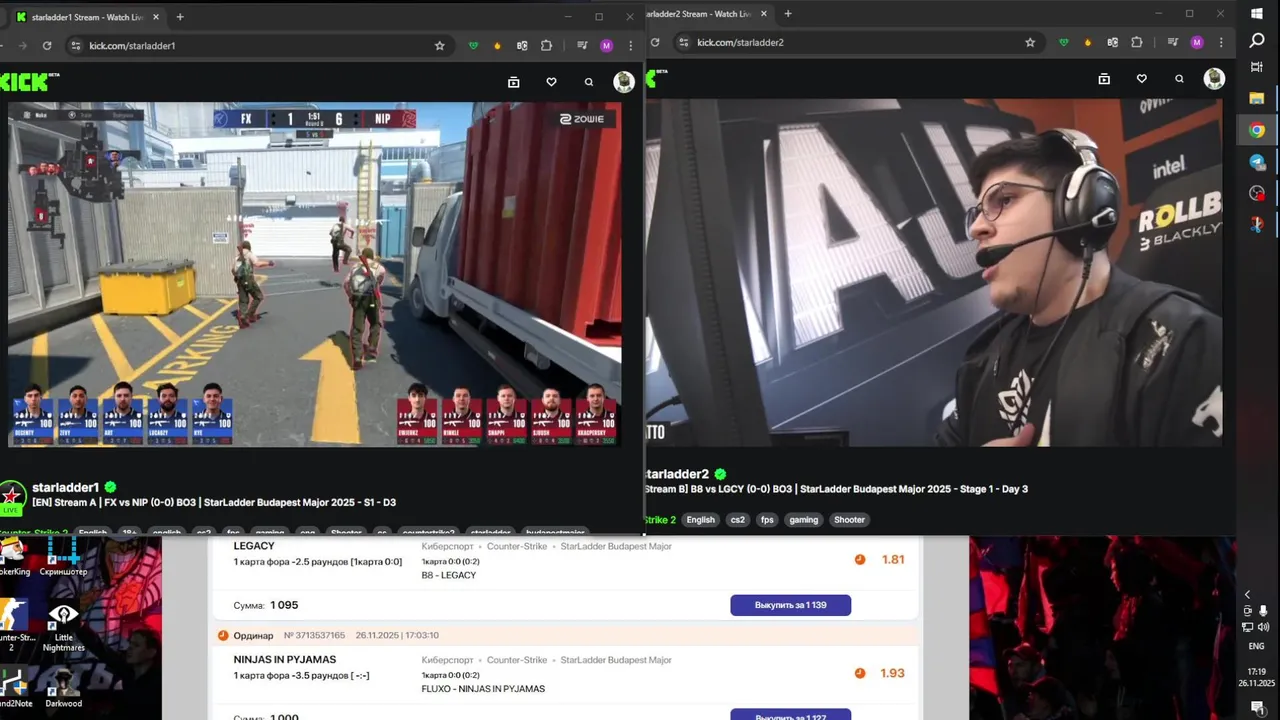
Task: Expand hidden system tray icons
Action: point(1247,595)
